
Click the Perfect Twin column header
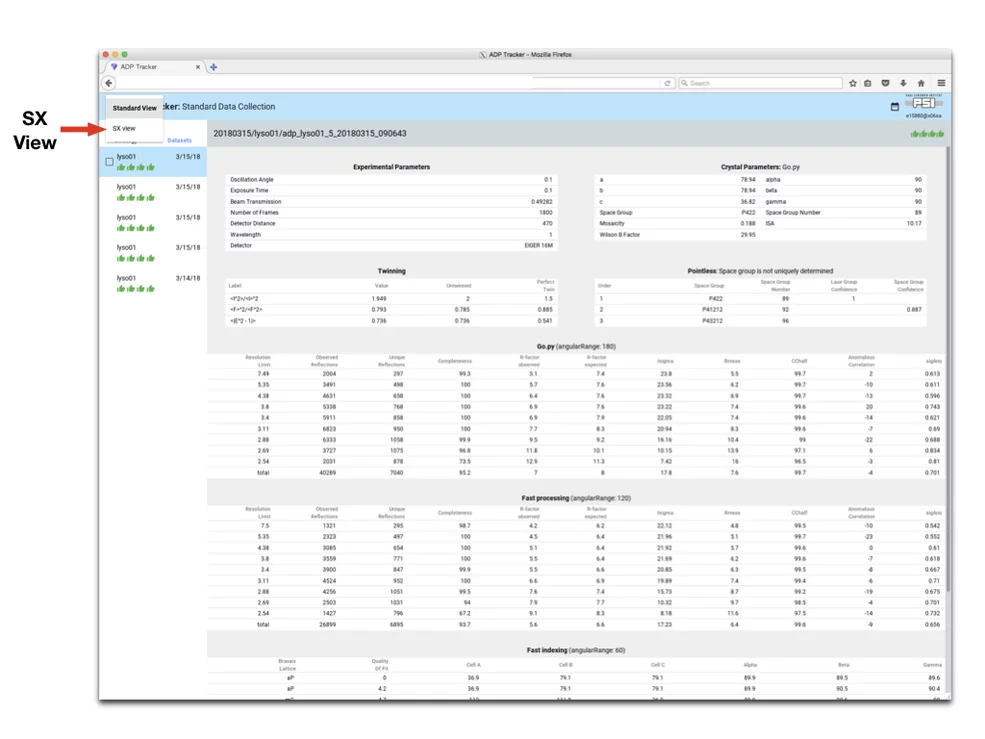pyautogui.click(x=546, y=286)
